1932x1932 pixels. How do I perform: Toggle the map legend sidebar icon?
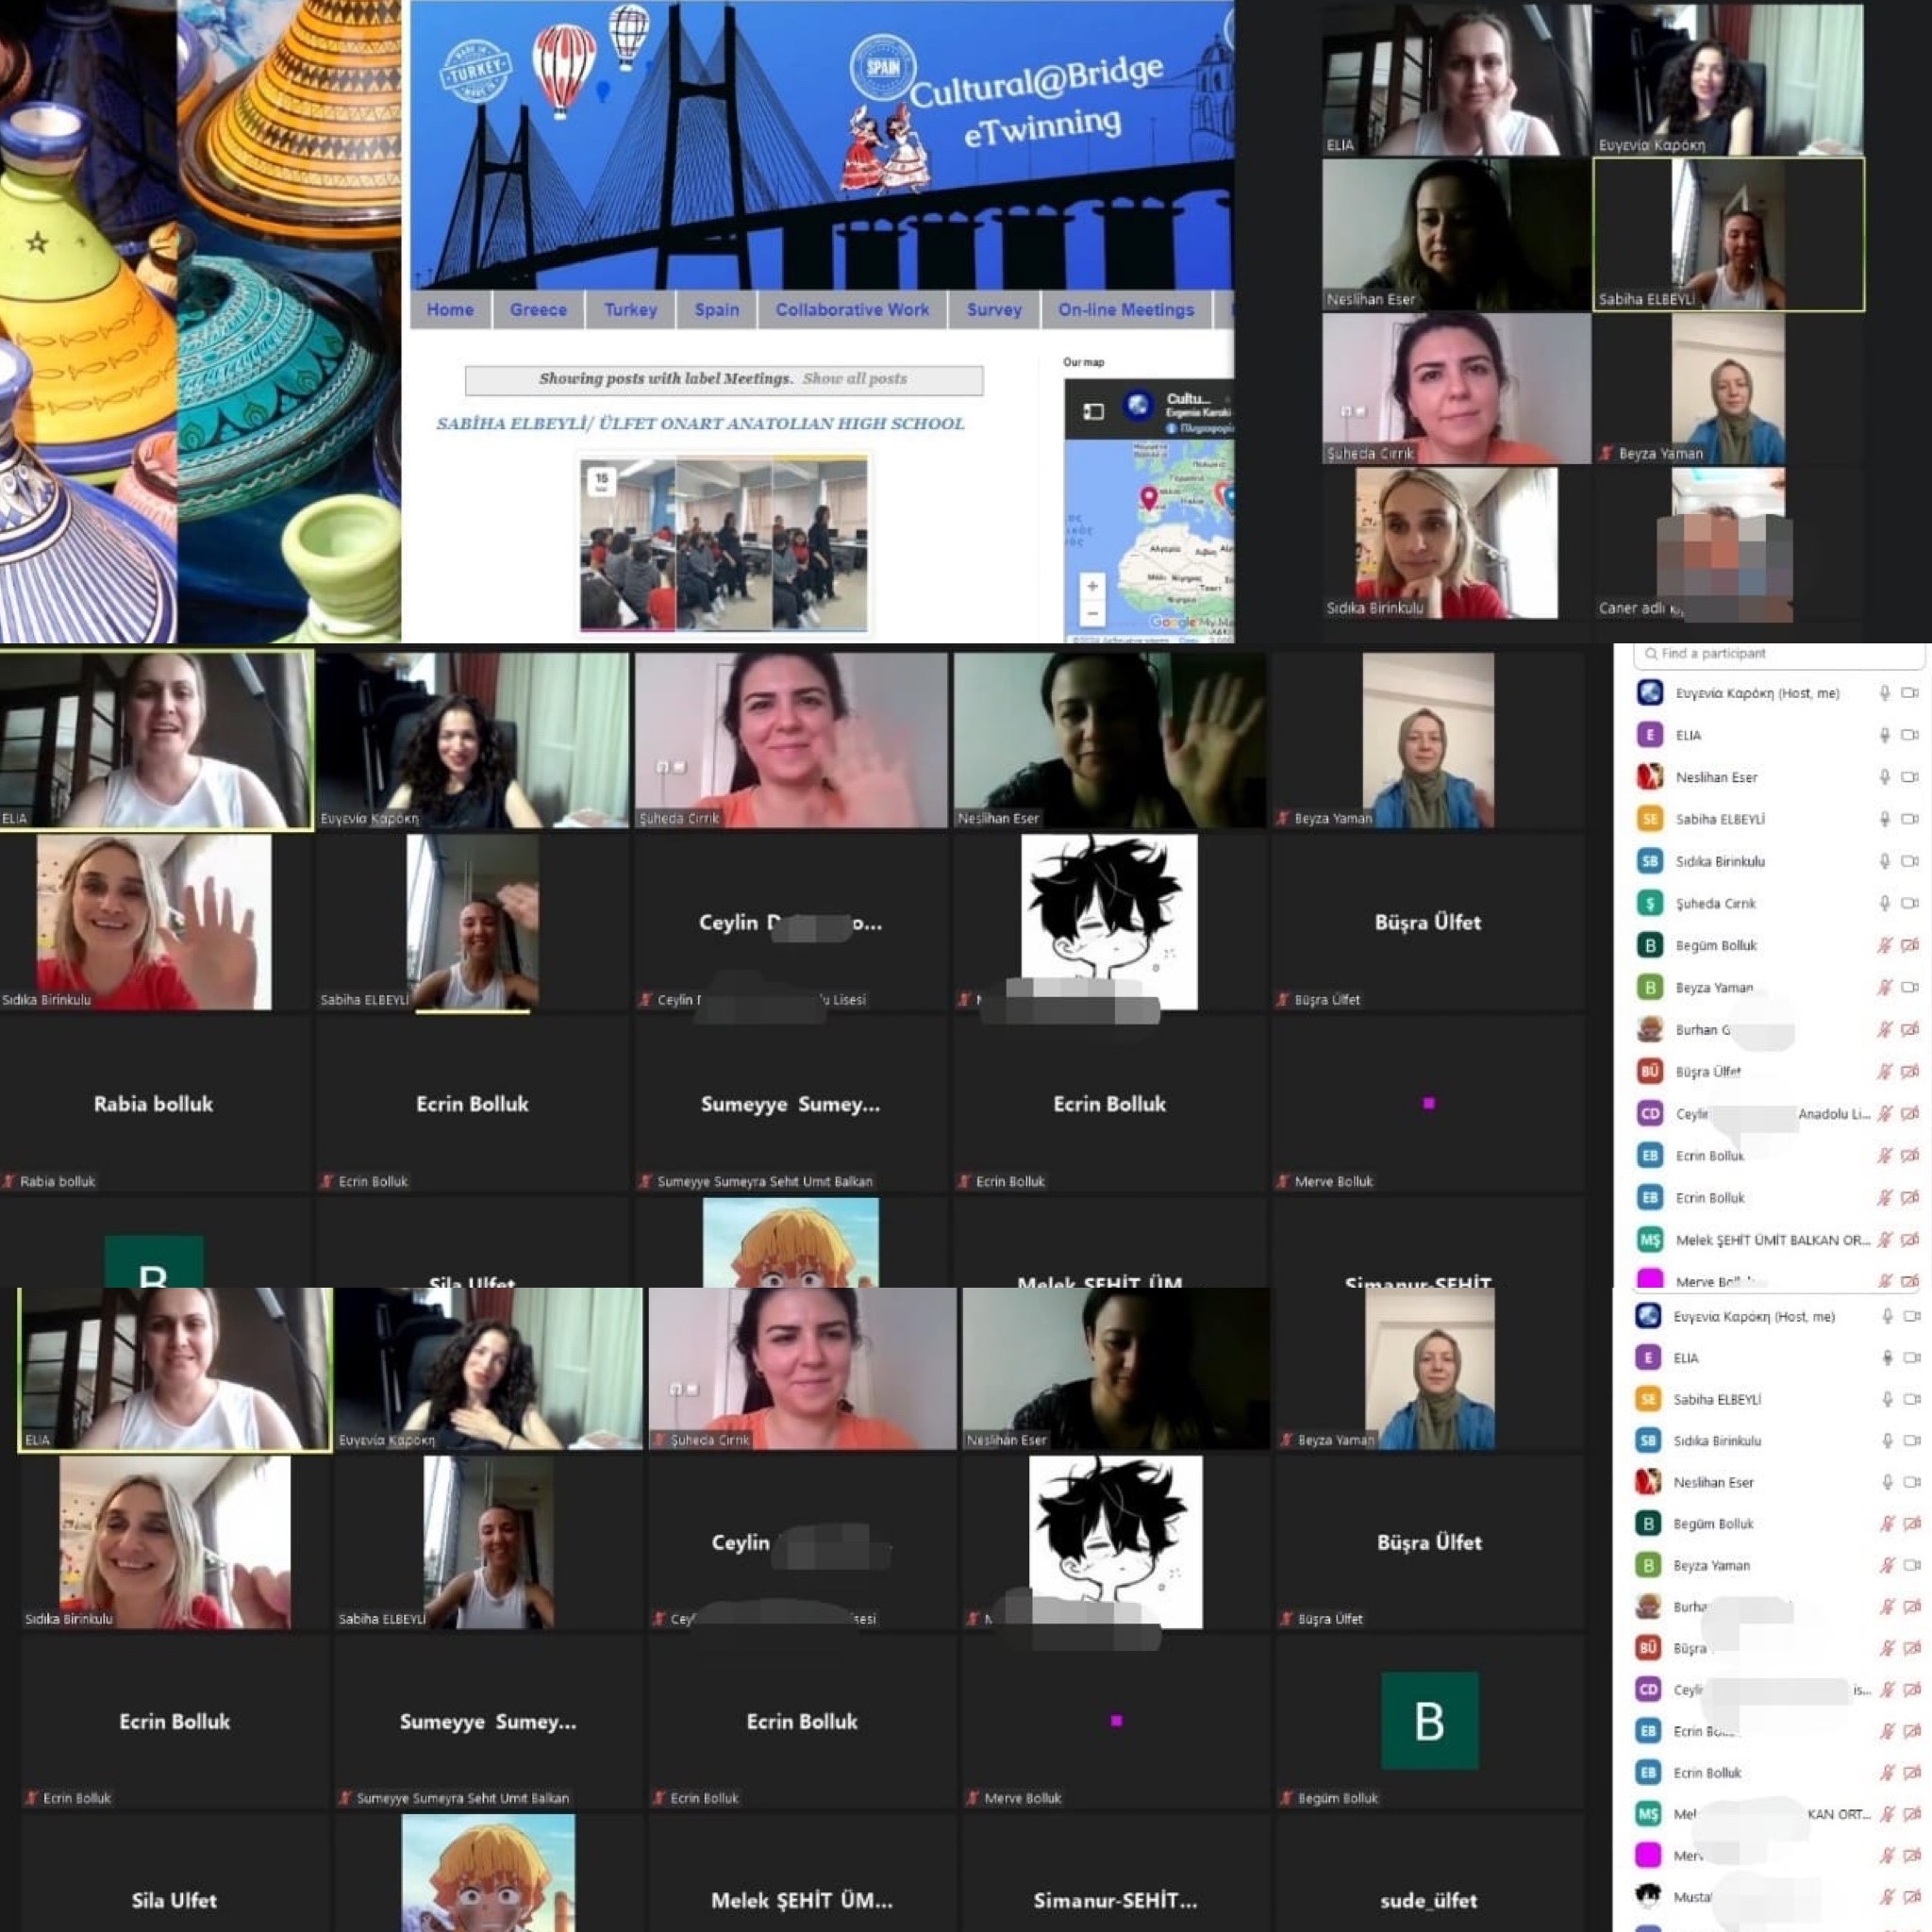[1093, 411]
